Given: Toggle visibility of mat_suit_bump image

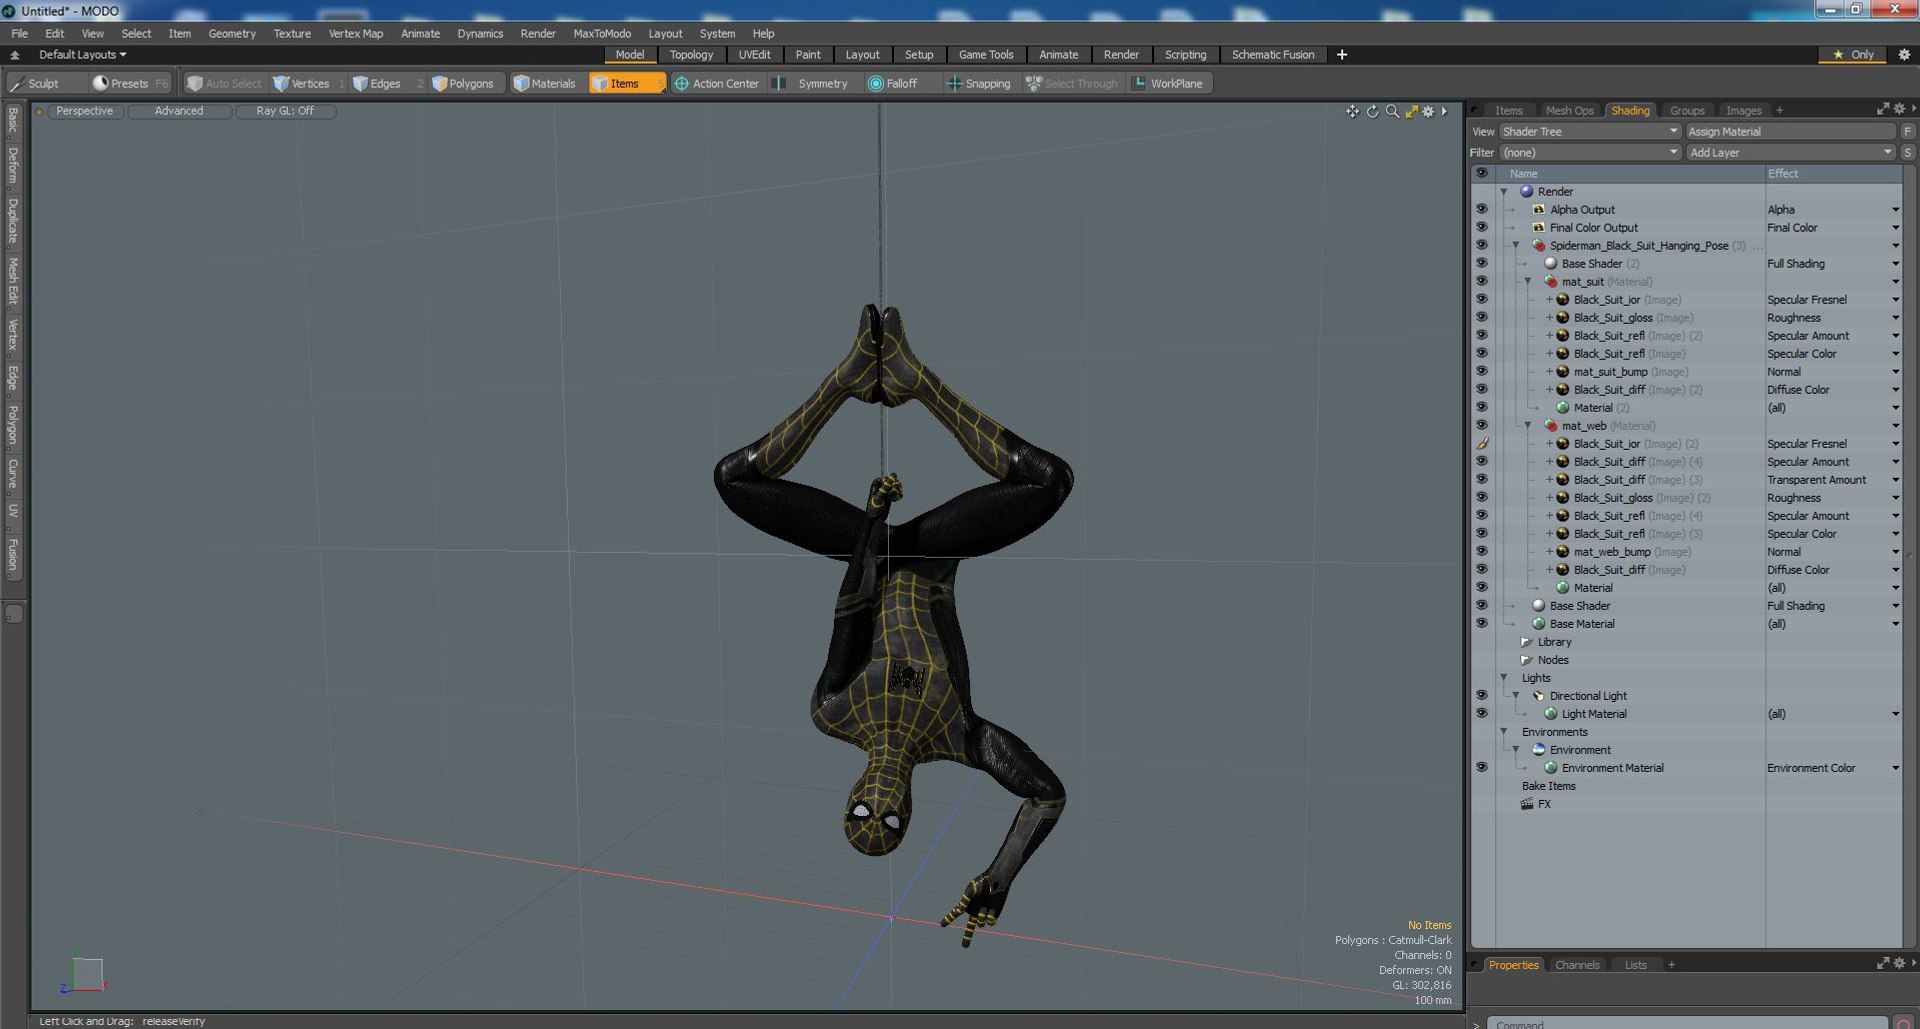Looking at the screenshot, I should coord(1482,371).
